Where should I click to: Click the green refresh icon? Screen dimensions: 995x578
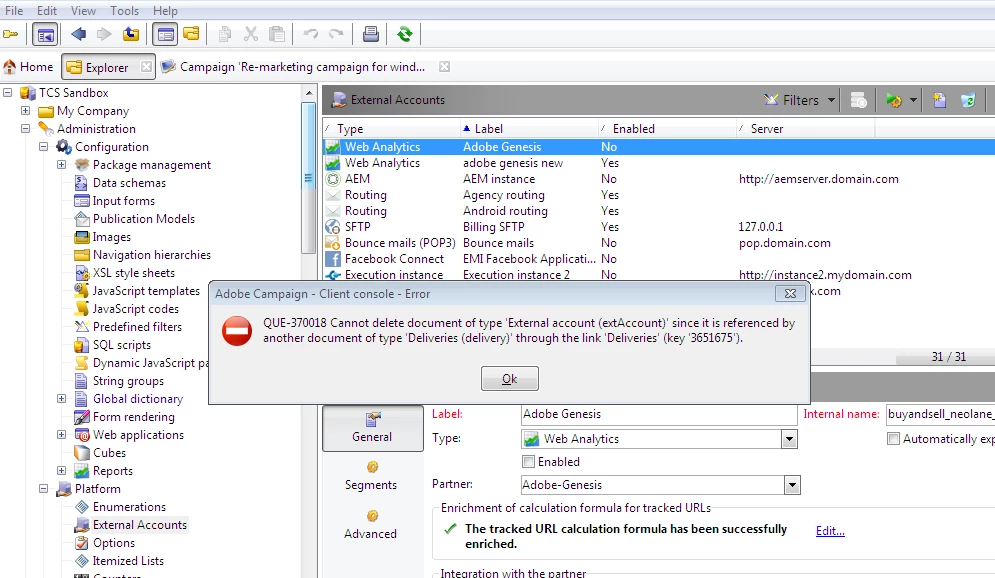pyautogui.click(x=404, y=34)
